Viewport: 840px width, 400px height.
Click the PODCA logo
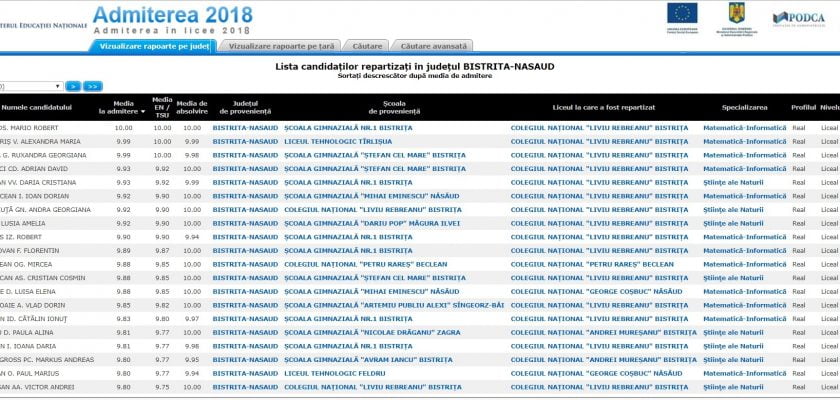pyautogui.click(x=798, y=17)
